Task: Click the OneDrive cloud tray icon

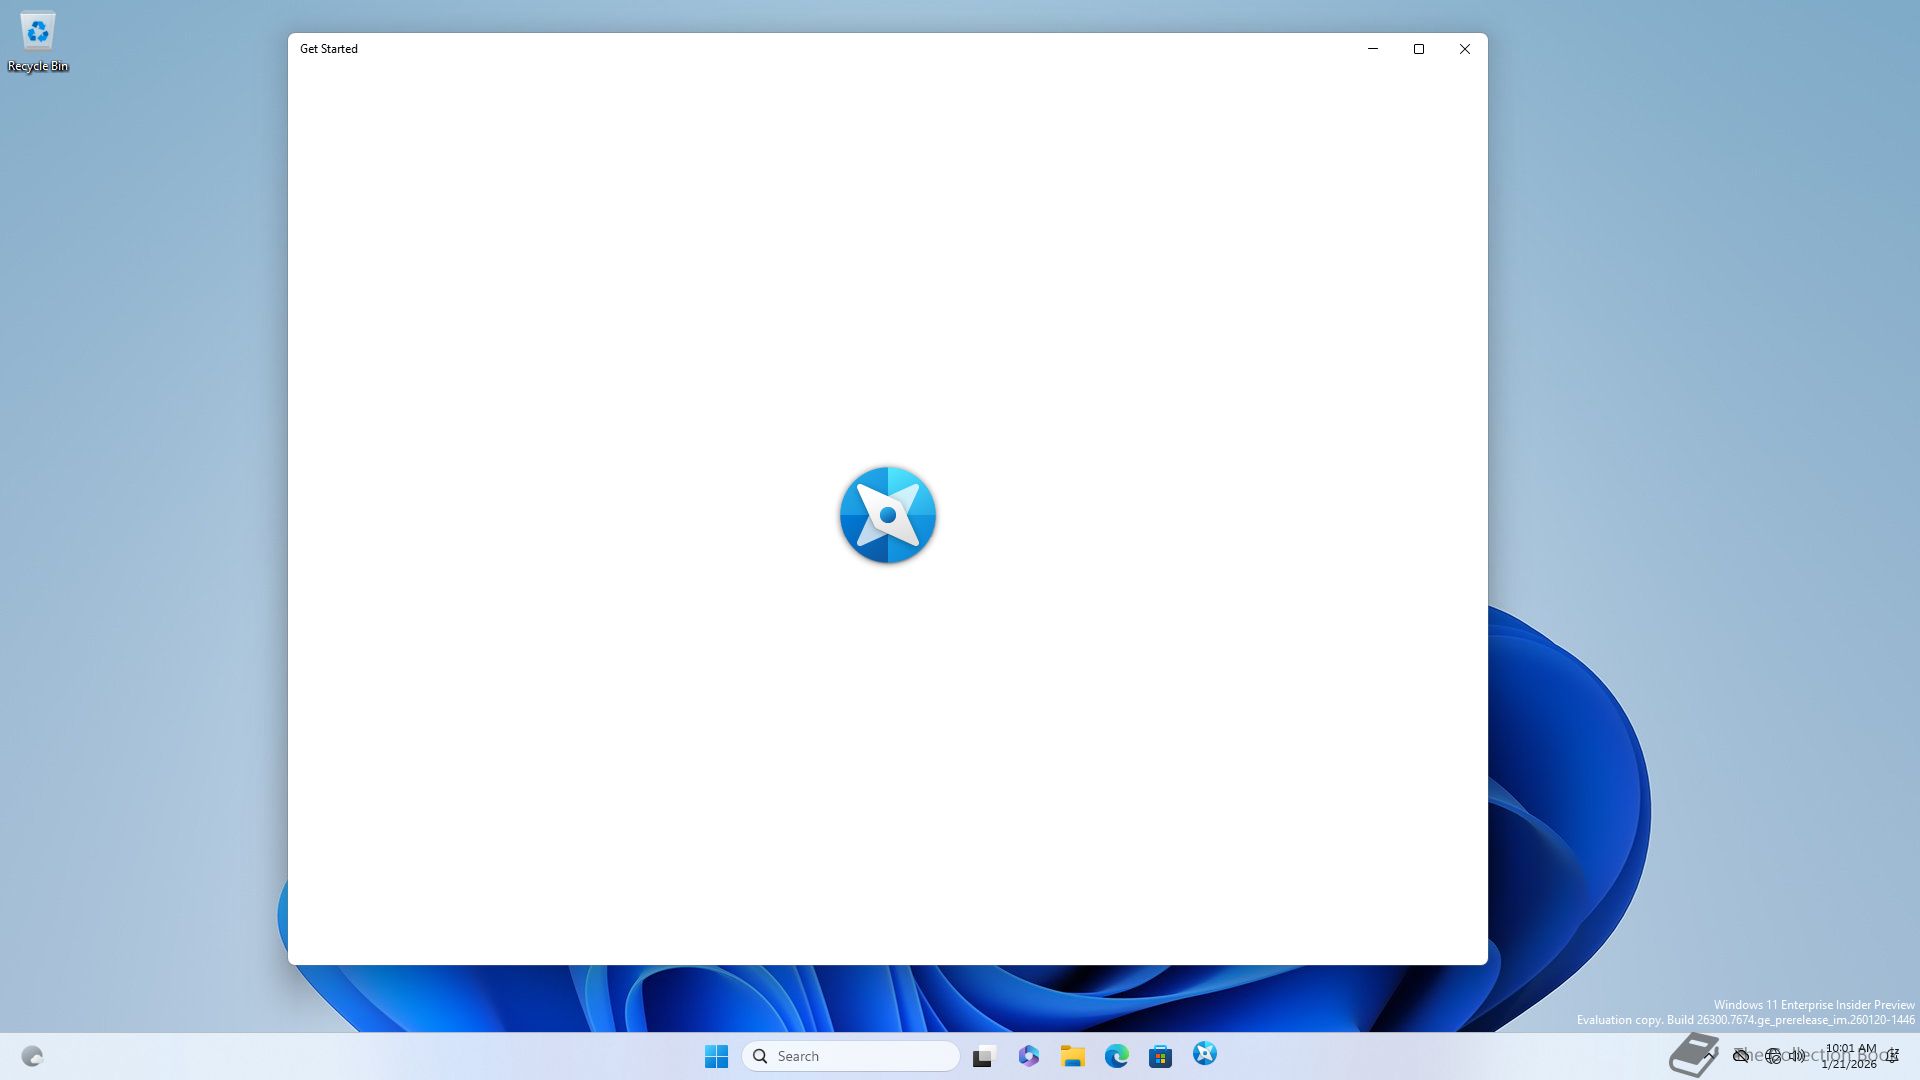Action: 1741,1056
